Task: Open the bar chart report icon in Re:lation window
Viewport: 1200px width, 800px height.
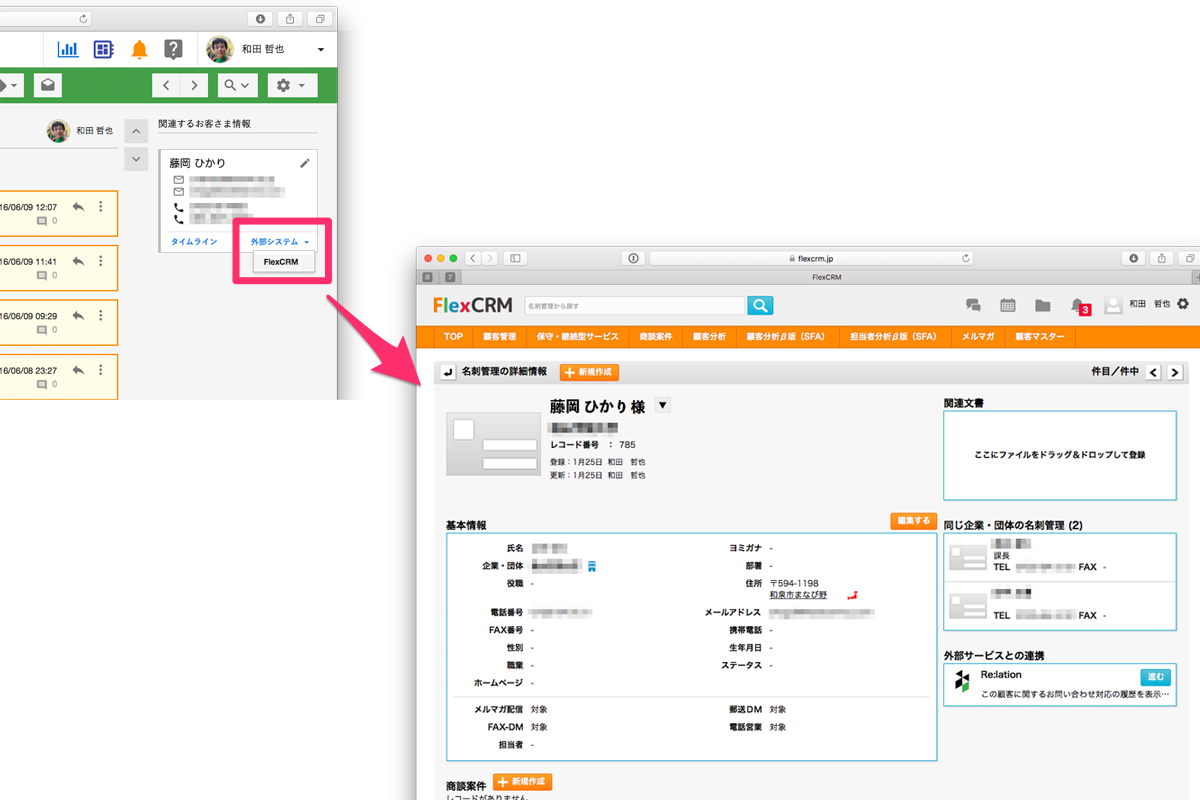Action: (68, 49)
